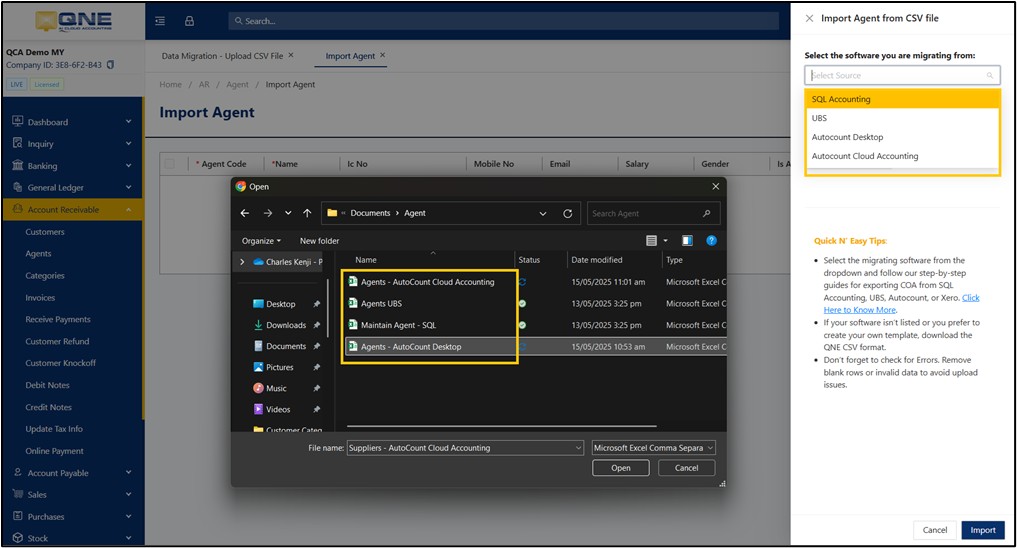Toggle the hamburger sidebar menu icon
The image size is (1017, 548).
point(160,21)
